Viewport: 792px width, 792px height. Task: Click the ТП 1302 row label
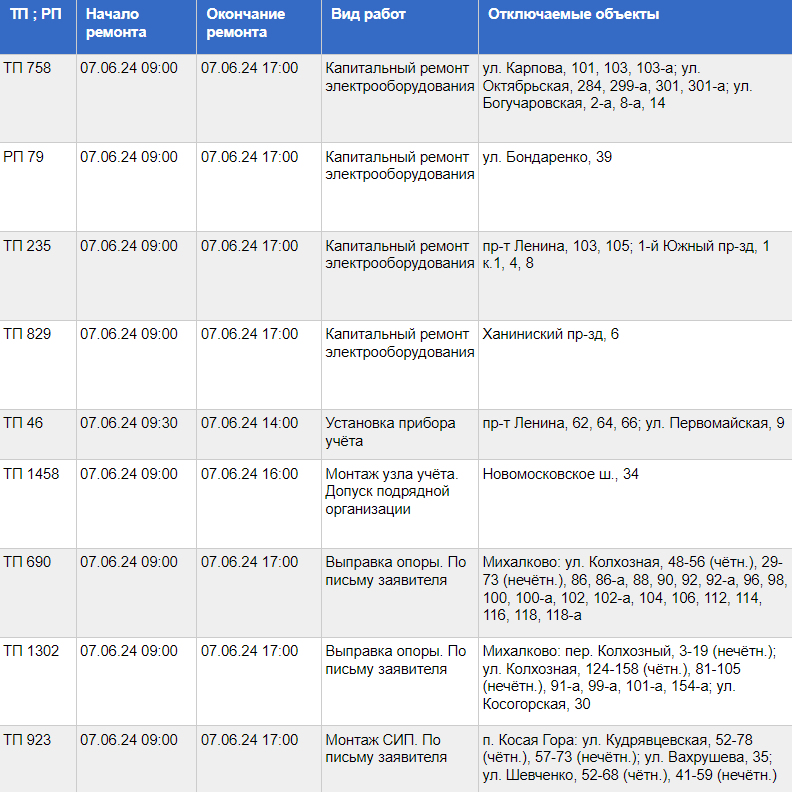[31, 651]
